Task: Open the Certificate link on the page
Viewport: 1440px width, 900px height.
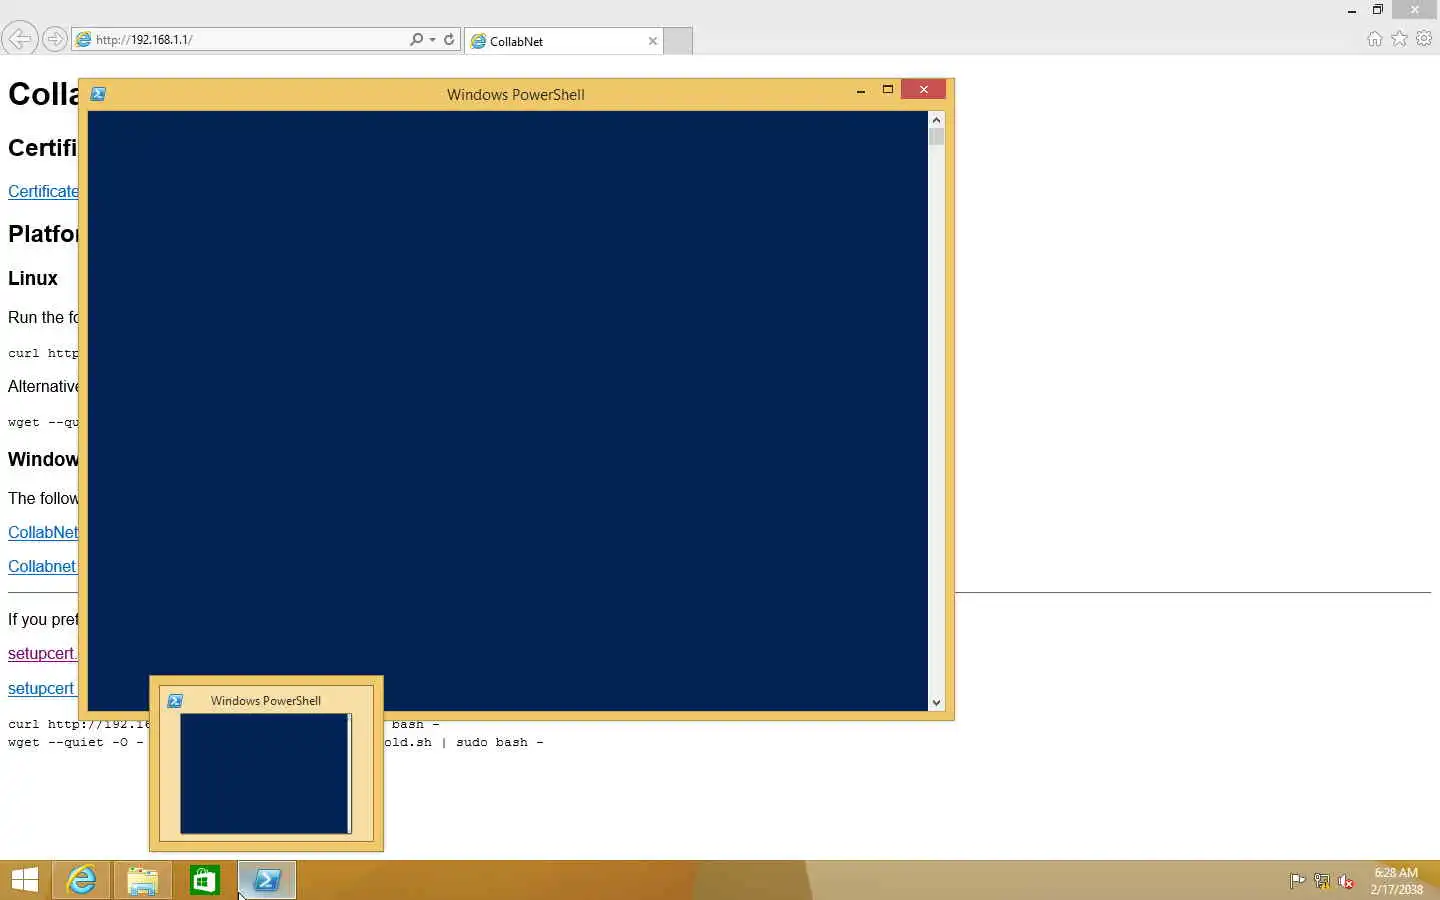Action: 43,191
